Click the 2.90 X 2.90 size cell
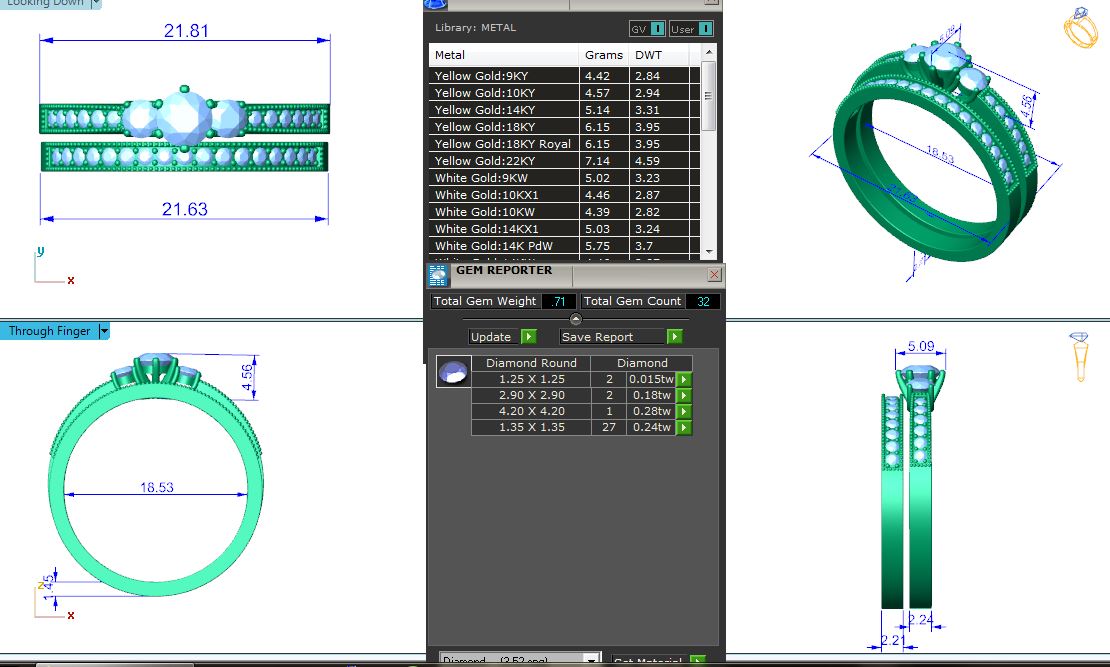The width and height of the screenshot is (1110, 667). tap(532, 395)
